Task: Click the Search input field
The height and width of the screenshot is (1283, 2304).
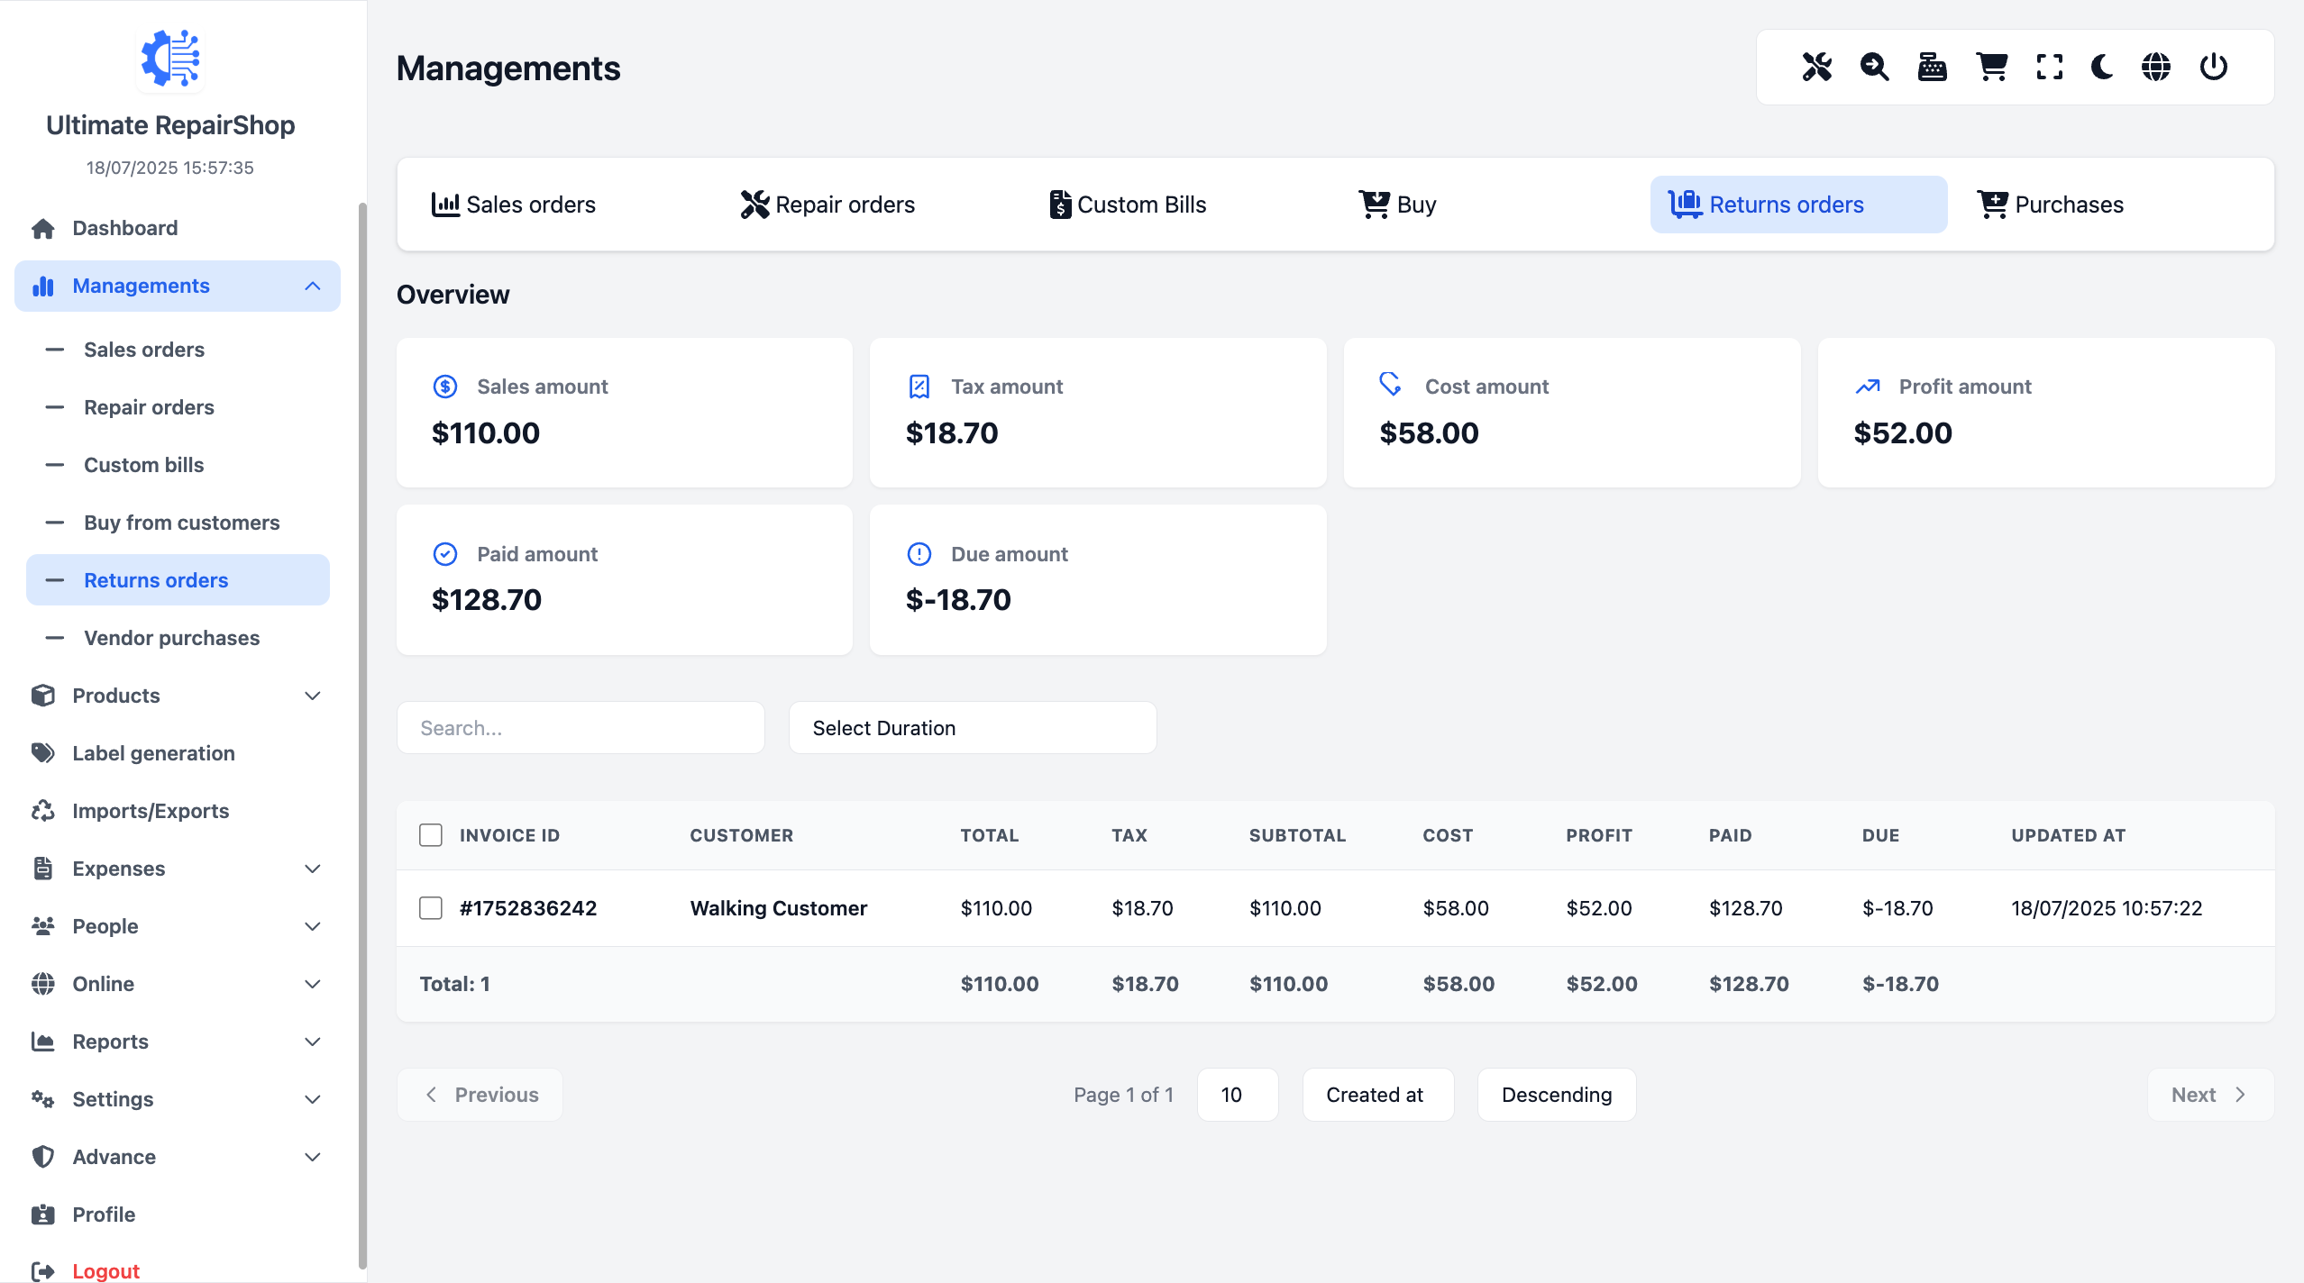Action: (580, 728)
